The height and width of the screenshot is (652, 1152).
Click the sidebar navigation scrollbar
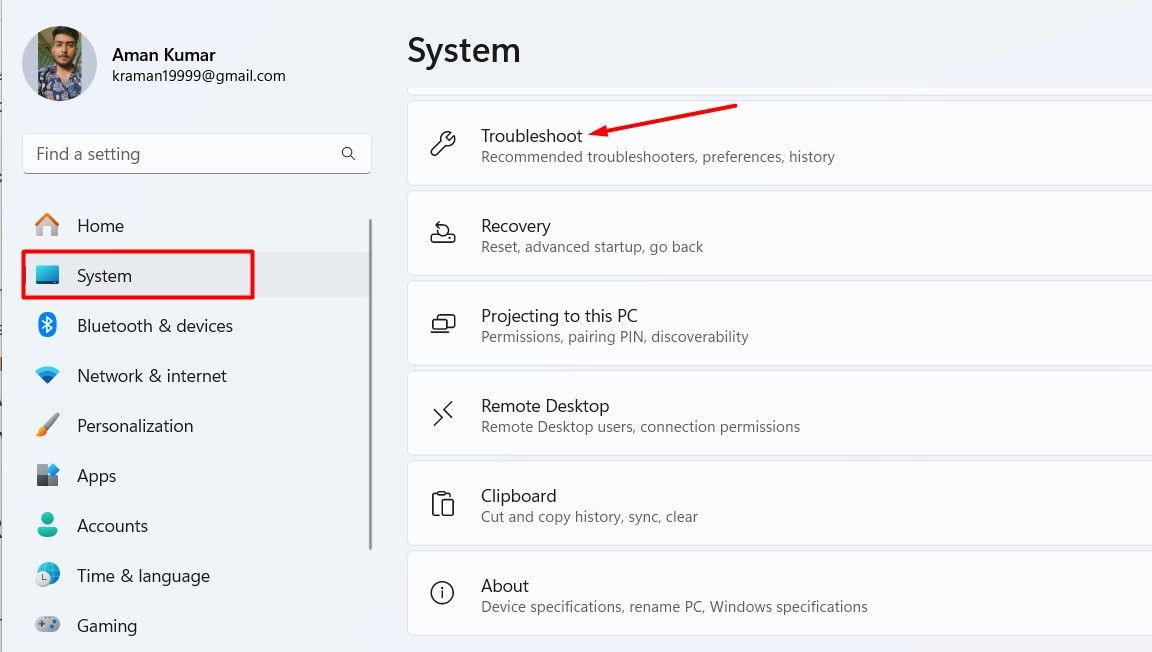(x=370, y=384)
